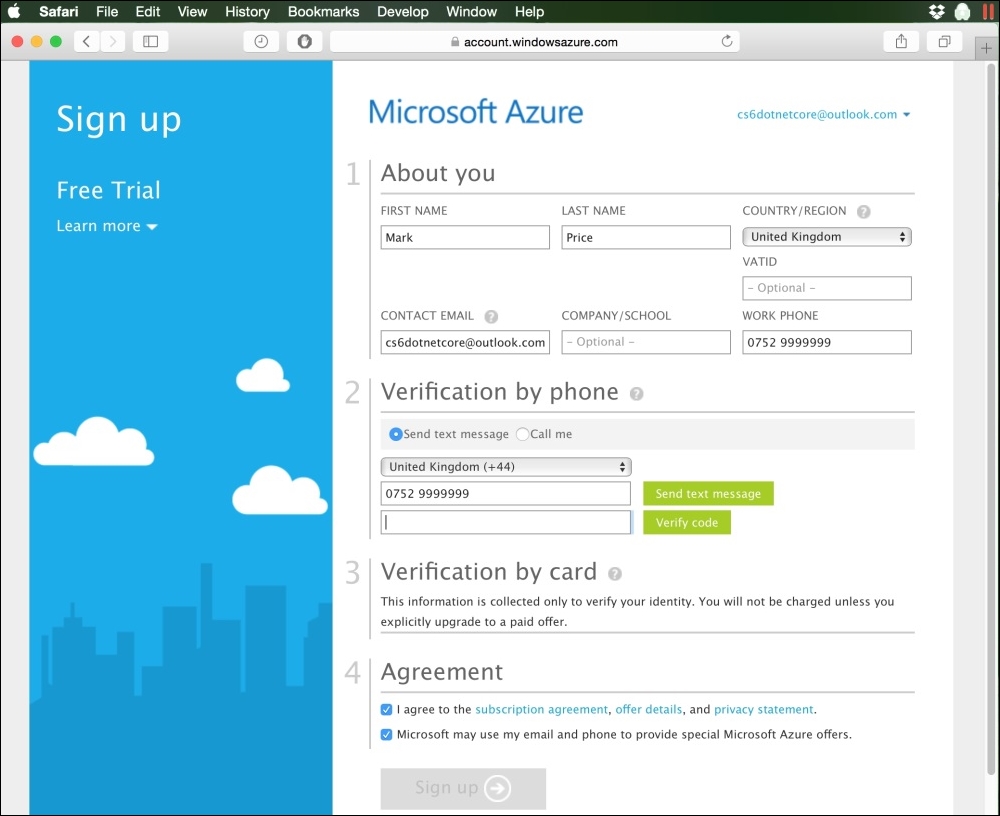Screen dimensions: 1000x816
Task: Open the subscription agreement link
Action: pos(541,709)
